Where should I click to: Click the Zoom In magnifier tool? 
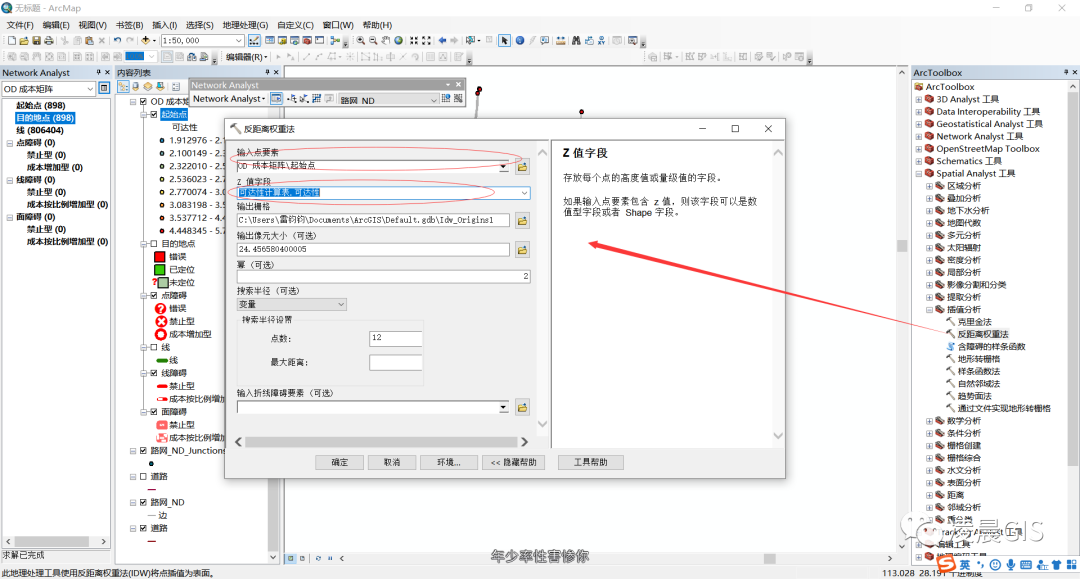pos(360,41)
